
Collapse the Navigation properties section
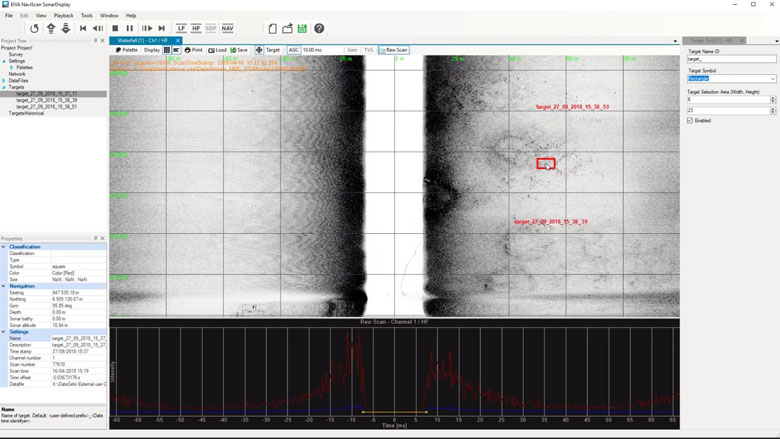4,286
